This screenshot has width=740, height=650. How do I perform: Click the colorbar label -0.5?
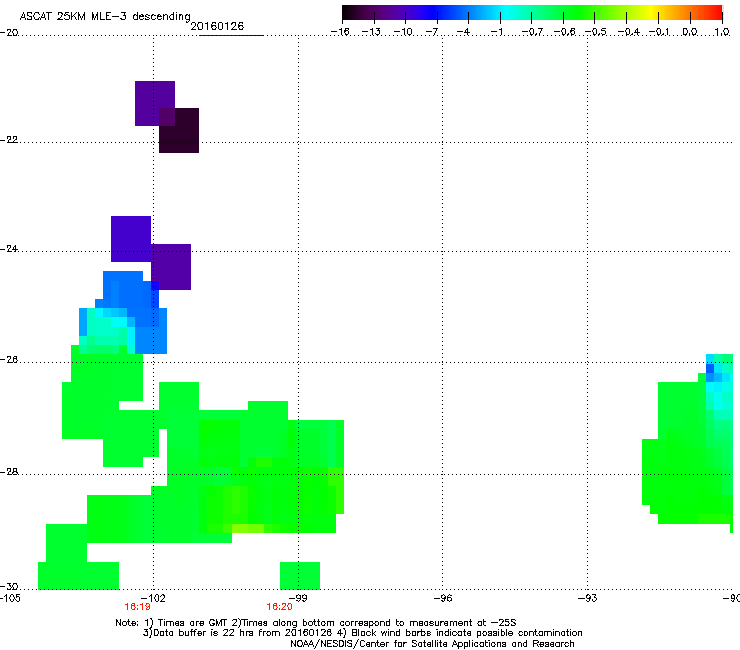pos(596,32)
